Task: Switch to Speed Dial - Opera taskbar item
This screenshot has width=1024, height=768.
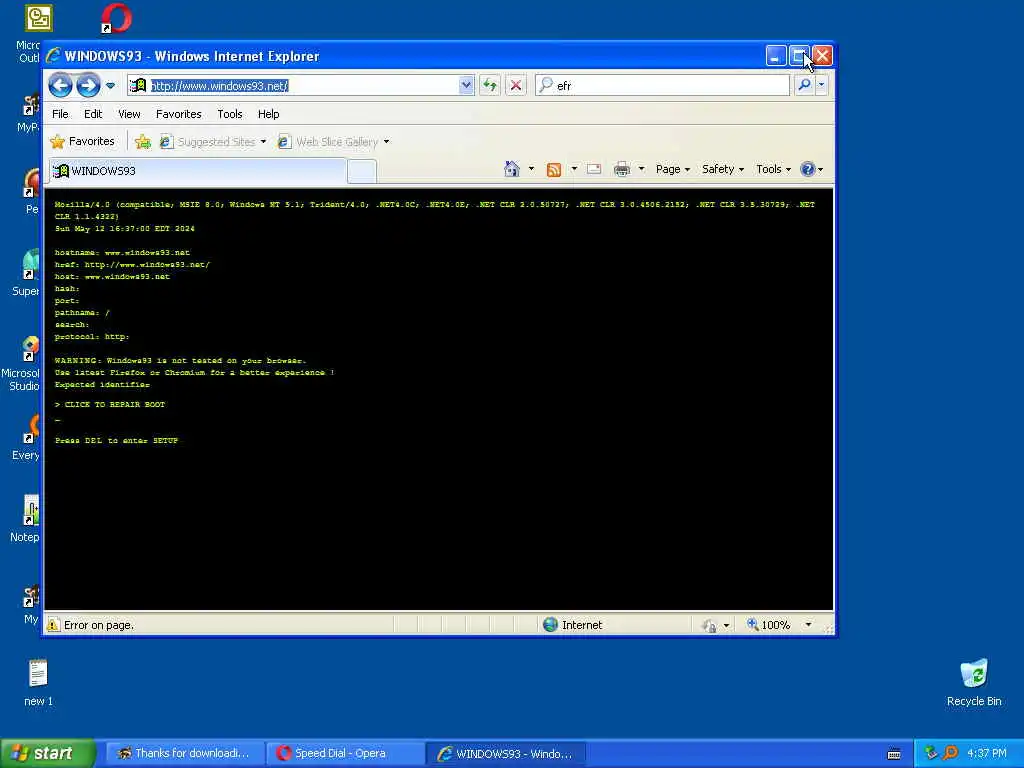Action: (x=345, y=754)
